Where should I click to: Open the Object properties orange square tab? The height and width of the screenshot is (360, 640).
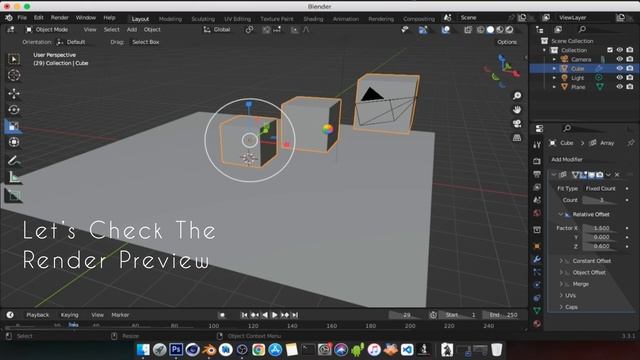537,246
